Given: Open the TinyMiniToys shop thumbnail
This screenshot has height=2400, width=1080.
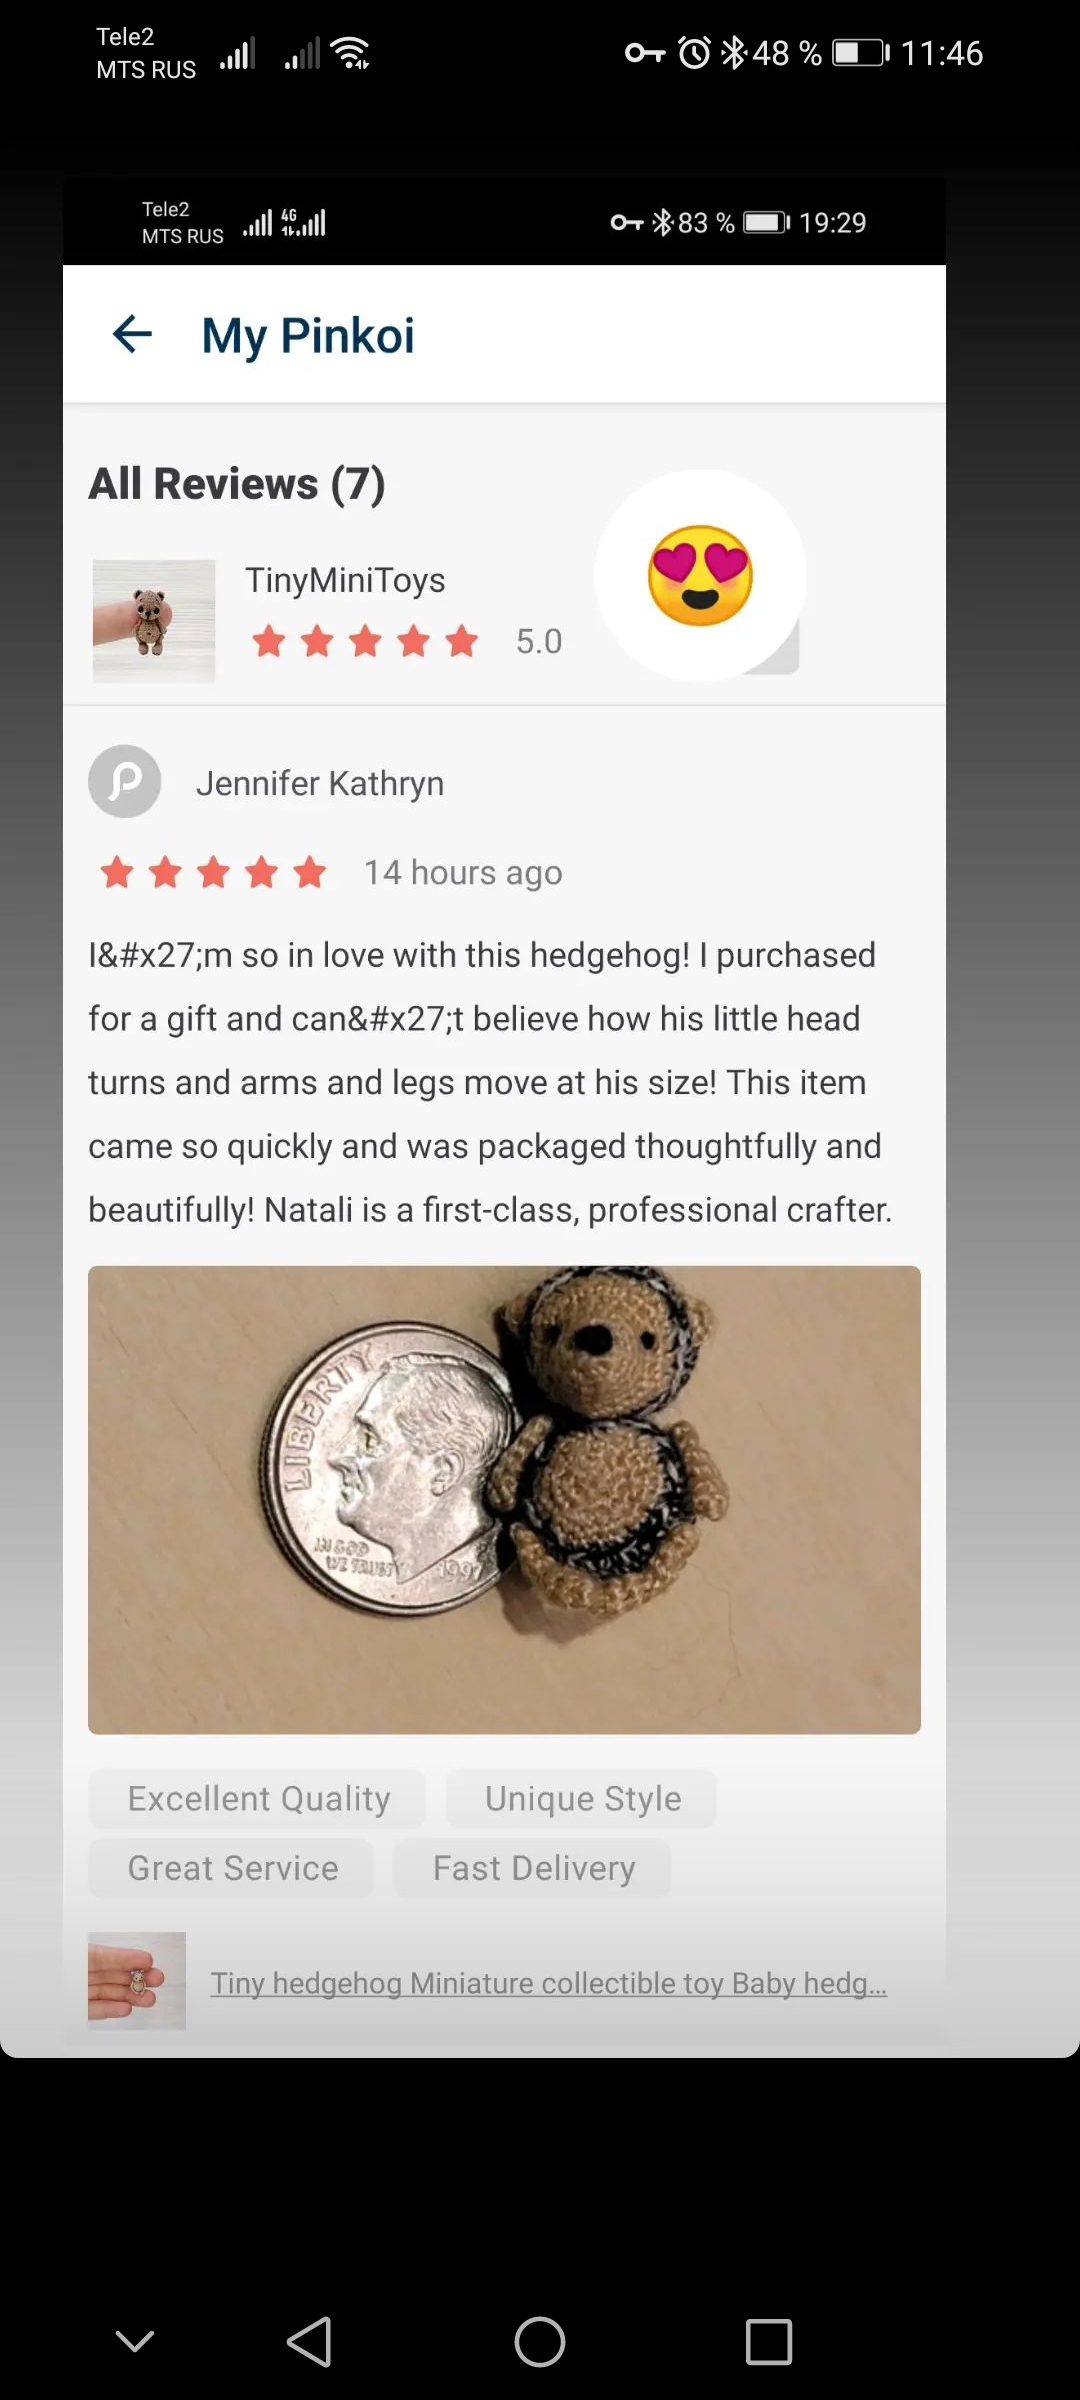Looking at the screenshot, I should 154,621.
